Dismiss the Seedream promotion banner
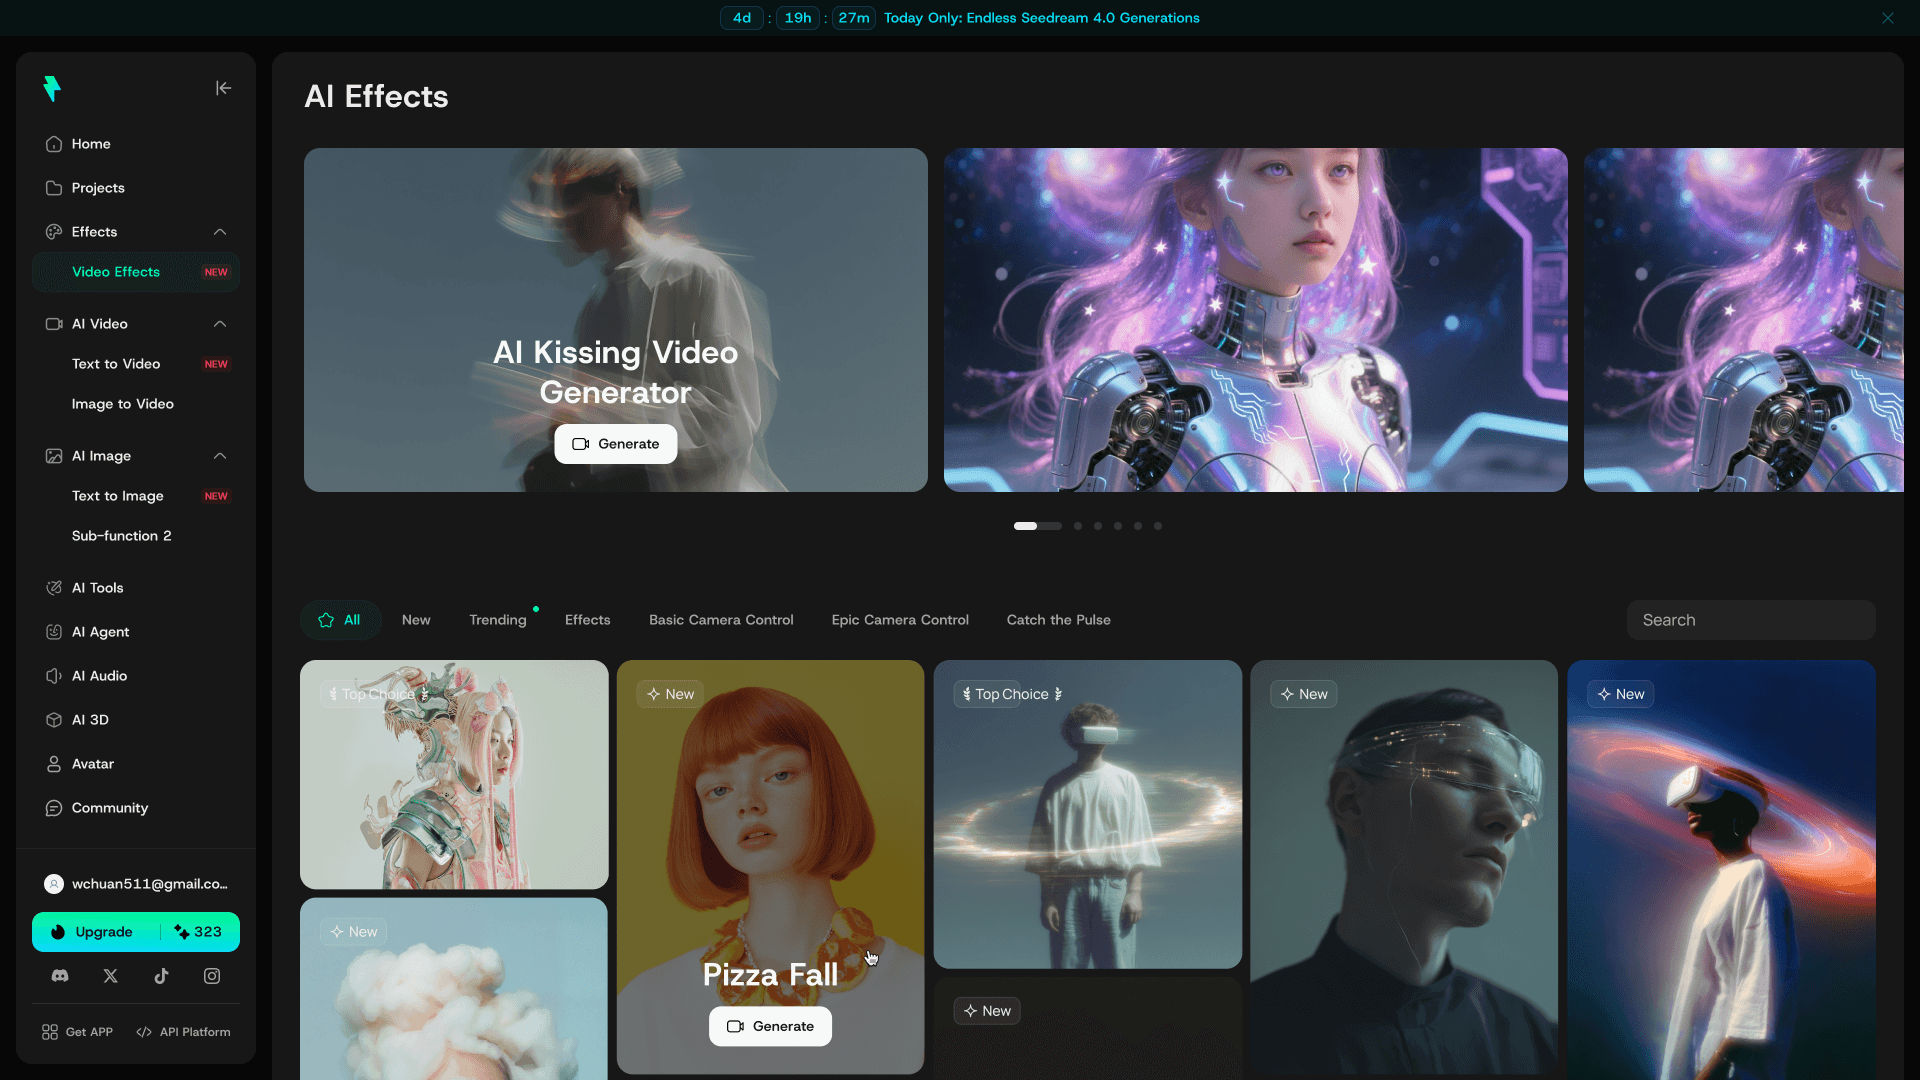1920x1080 pixels. pyautogui.click(x=1887, y=18)
